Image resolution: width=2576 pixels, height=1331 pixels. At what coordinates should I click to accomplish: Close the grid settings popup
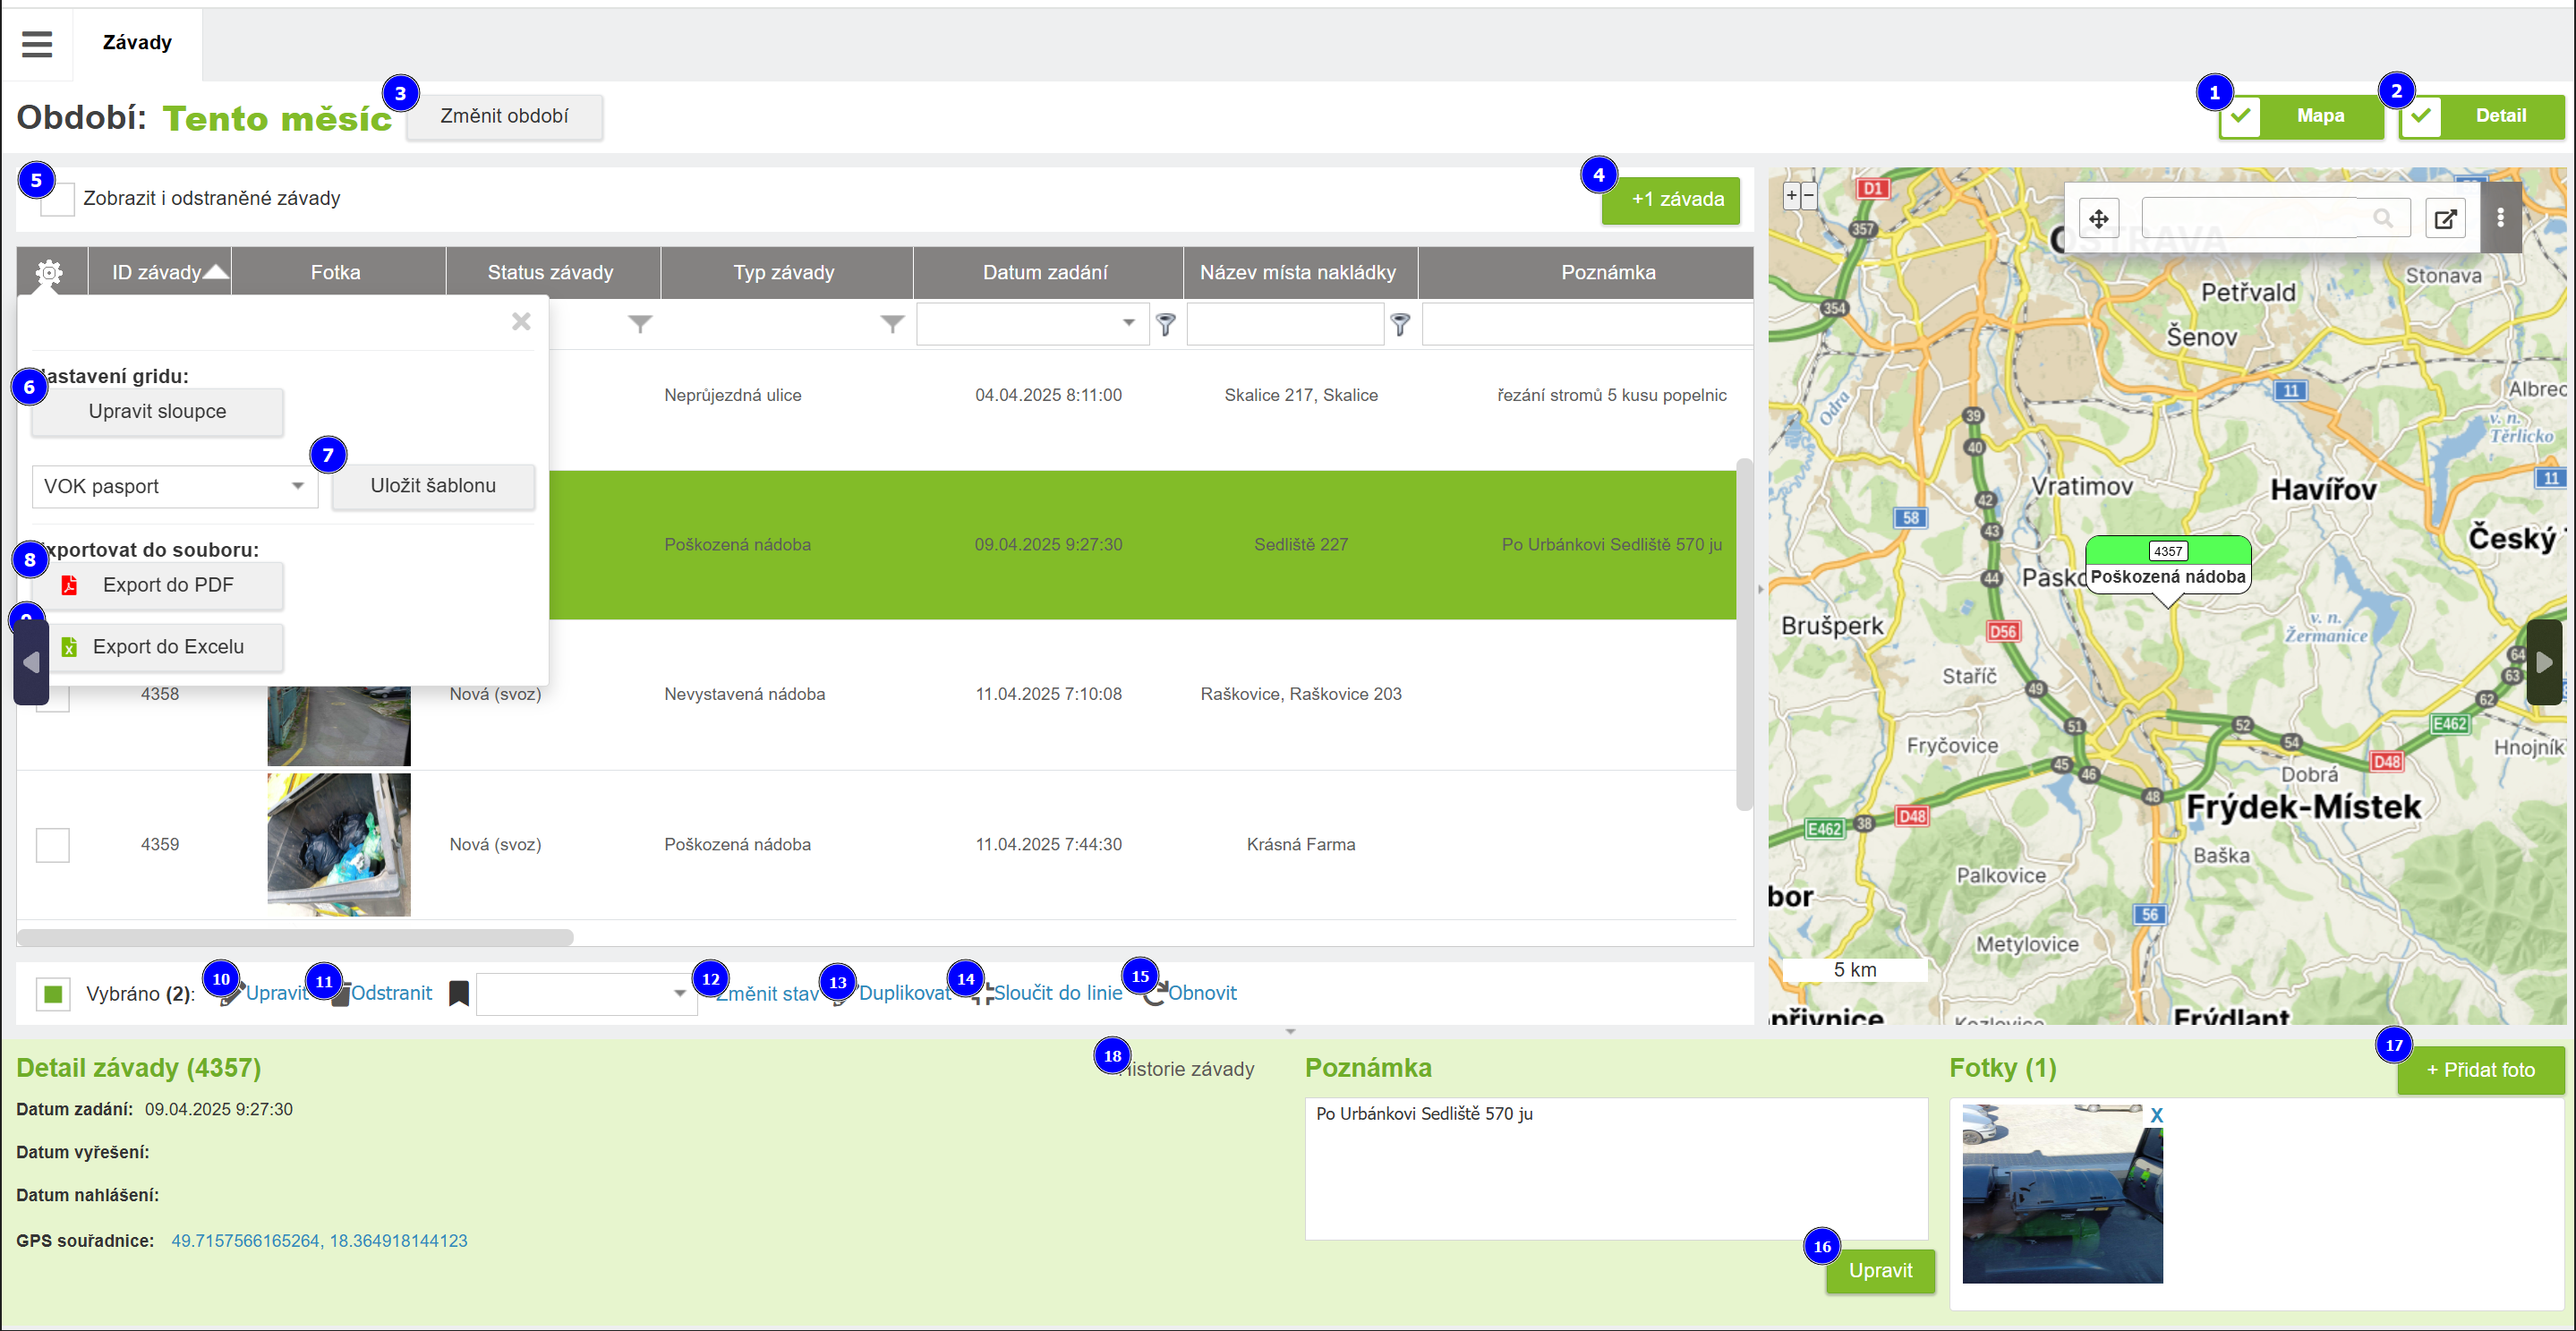point(520,322)
